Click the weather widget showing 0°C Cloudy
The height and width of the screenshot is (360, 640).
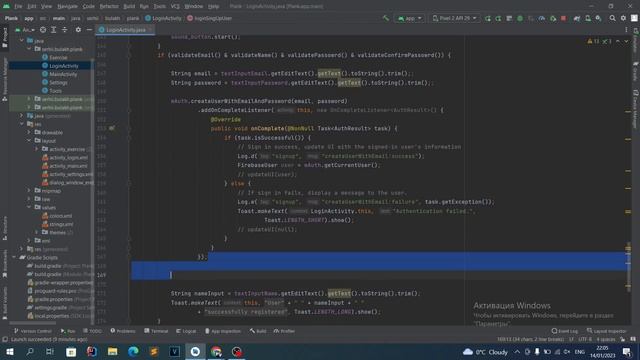pyautogui.click(x=485, y=352)
